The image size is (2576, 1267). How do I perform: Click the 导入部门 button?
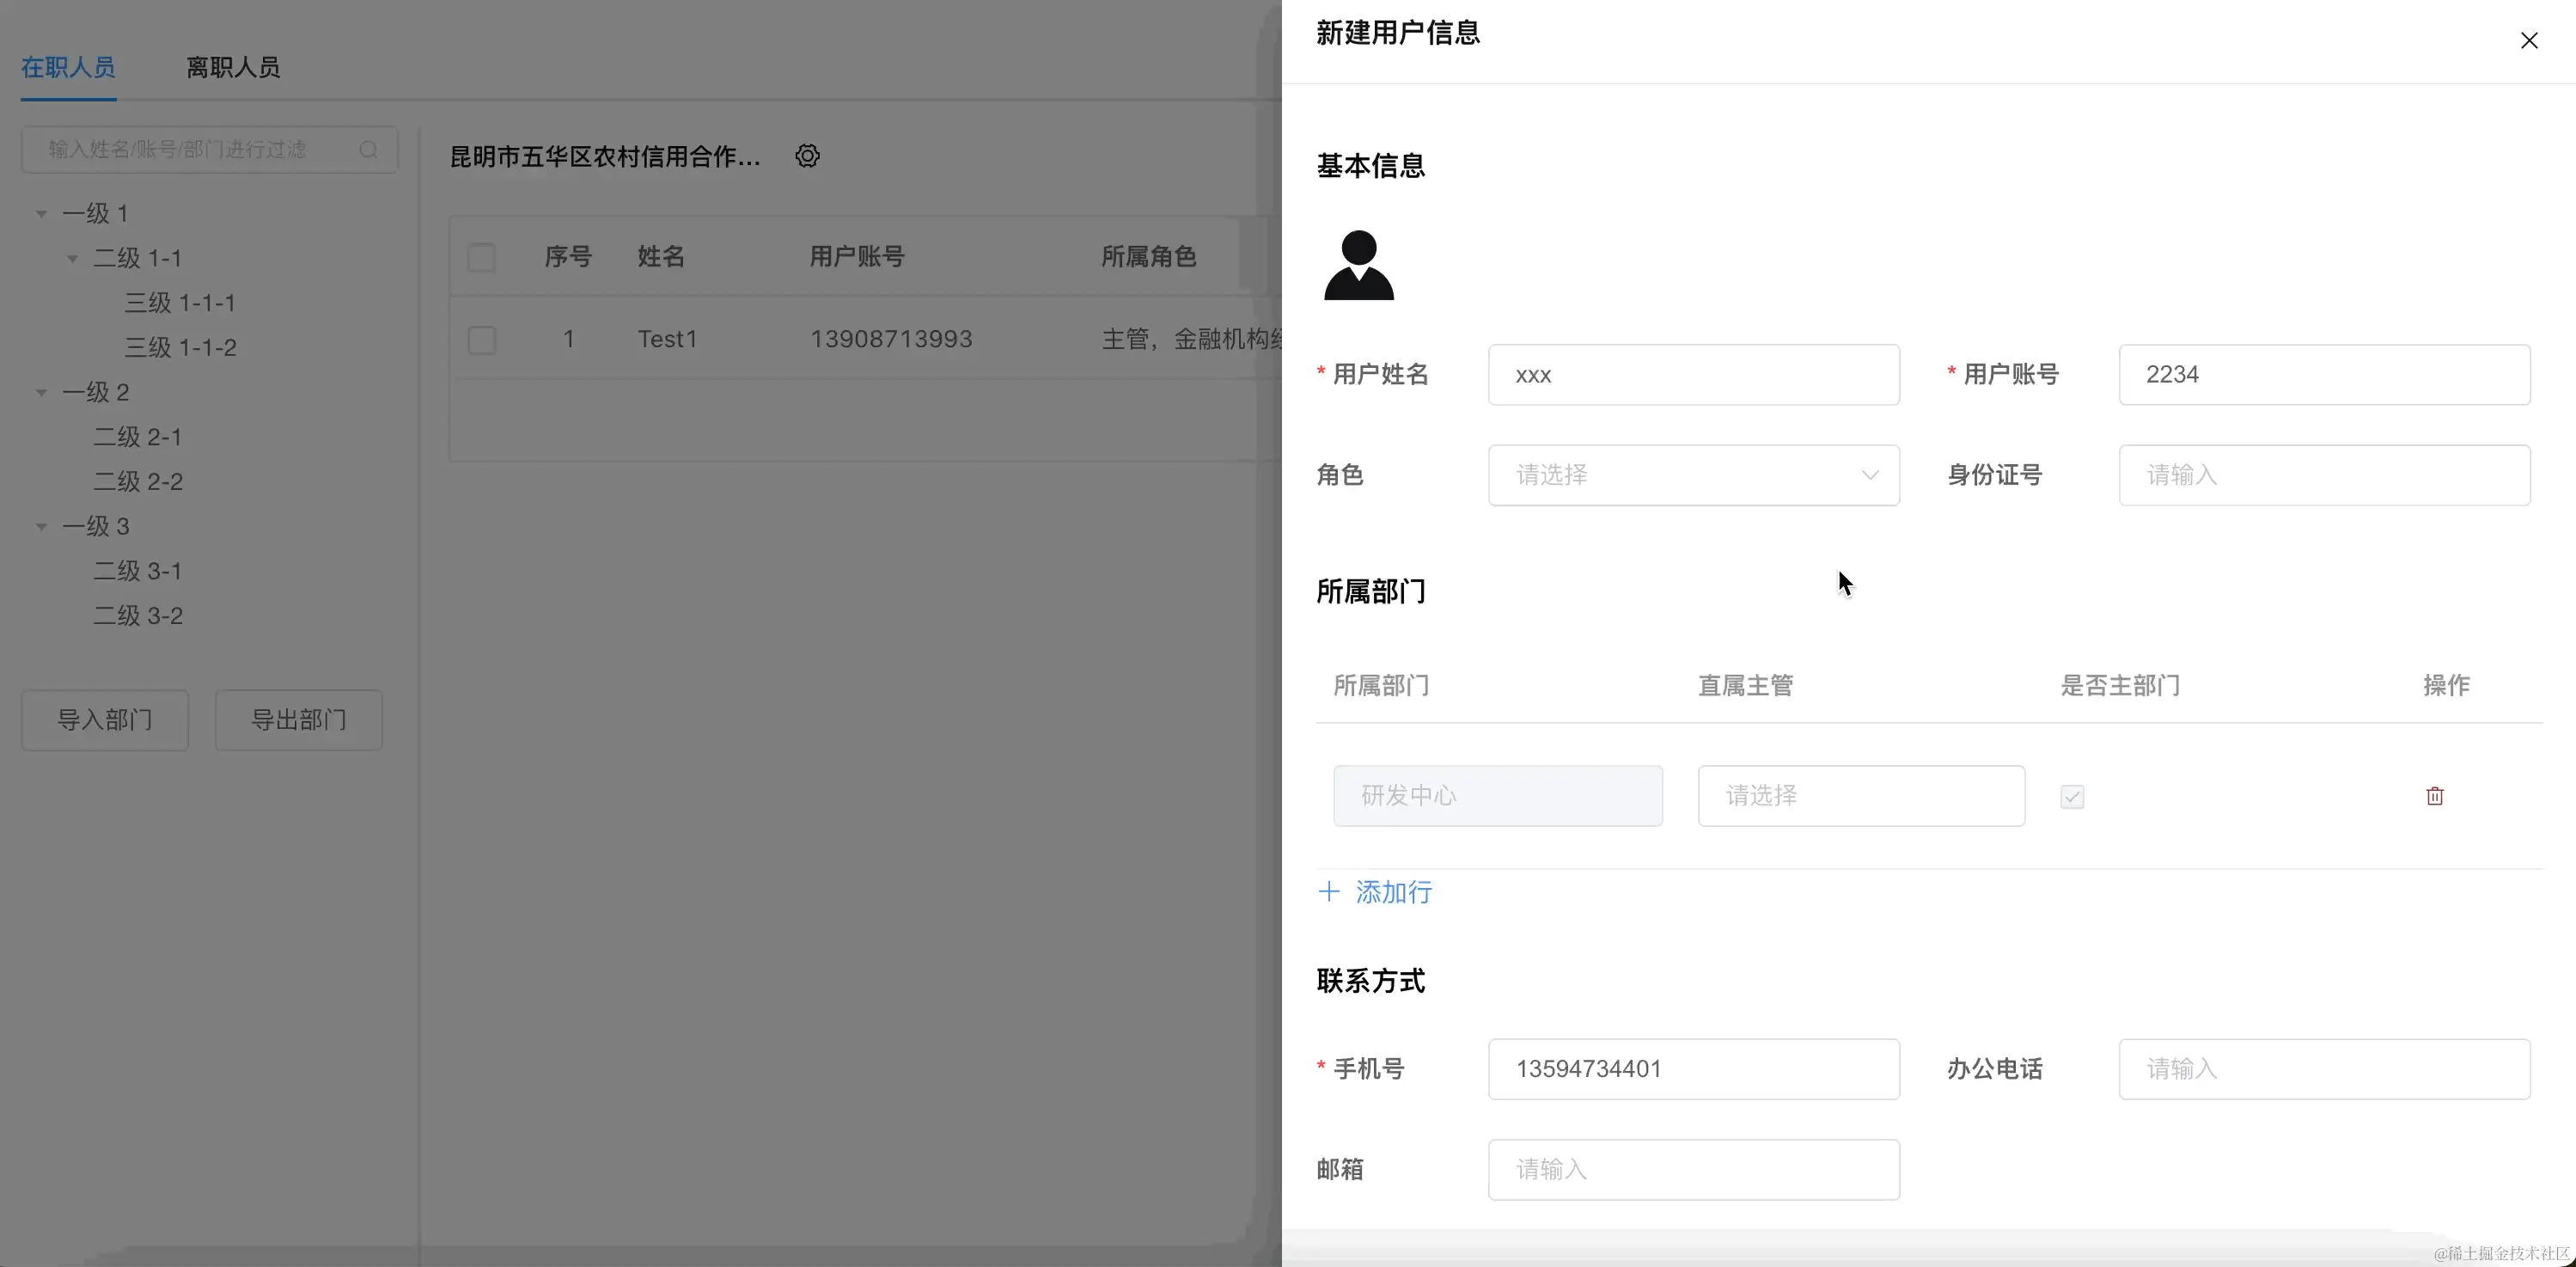[105, 720]
